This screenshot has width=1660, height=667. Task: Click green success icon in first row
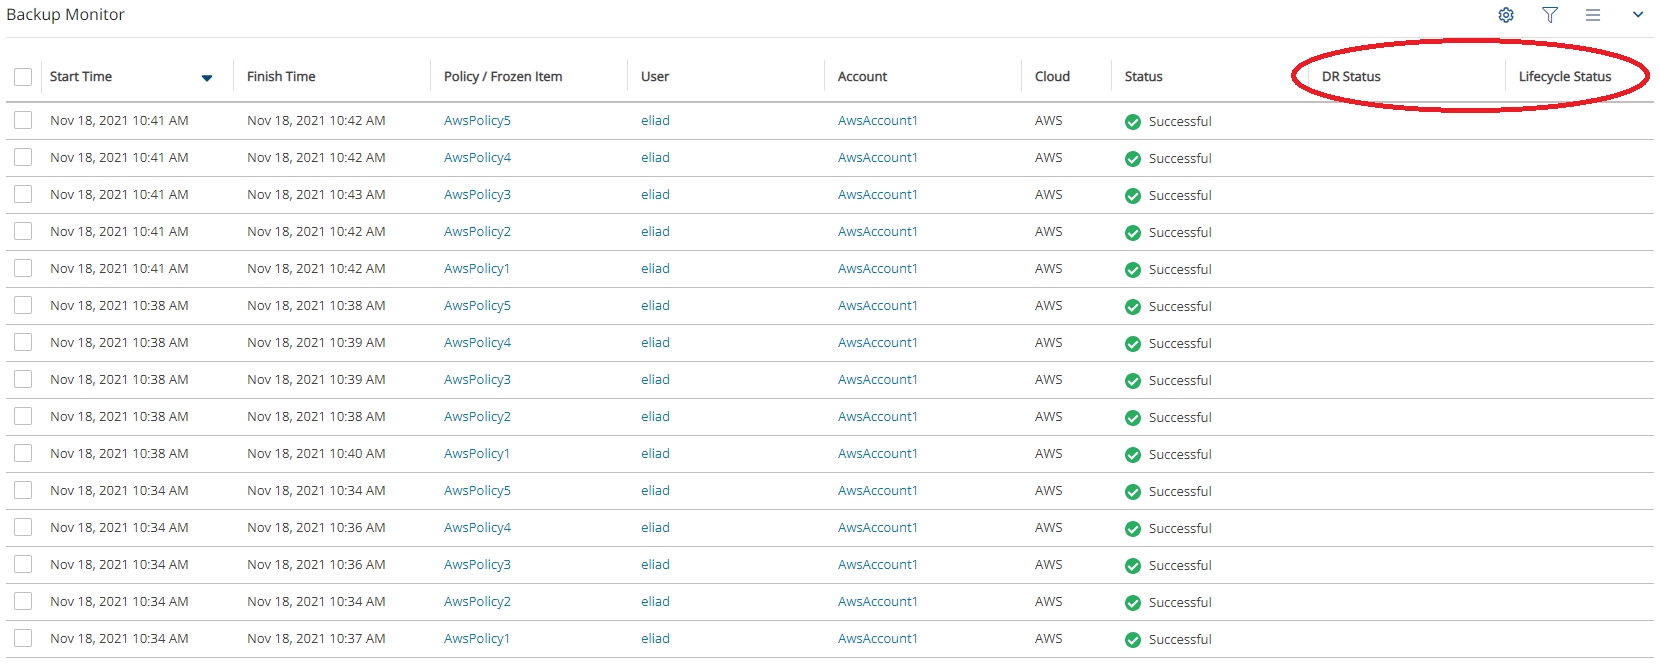click(1133, 122)
